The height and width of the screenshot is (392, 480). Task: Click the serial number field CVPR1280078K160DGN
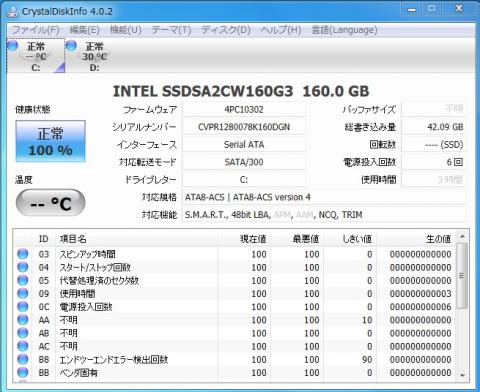click(x=244, y=127)
